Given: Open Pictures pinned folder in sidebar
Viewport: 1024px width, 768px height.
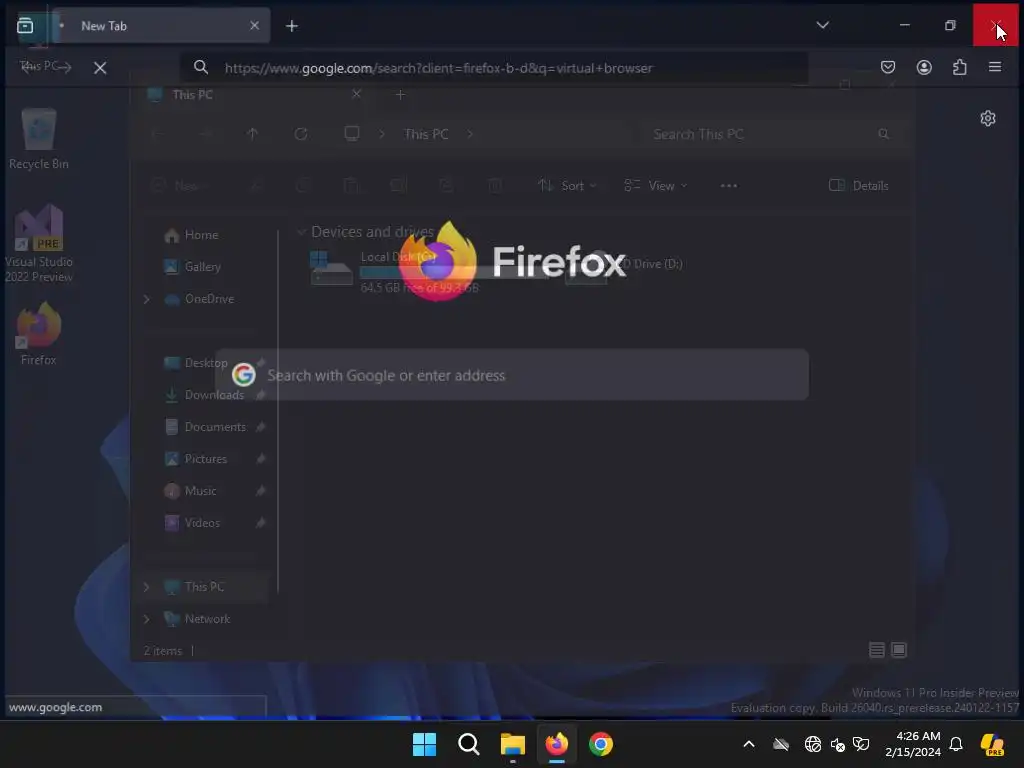Looking at the screenshot, I should 206,458.
